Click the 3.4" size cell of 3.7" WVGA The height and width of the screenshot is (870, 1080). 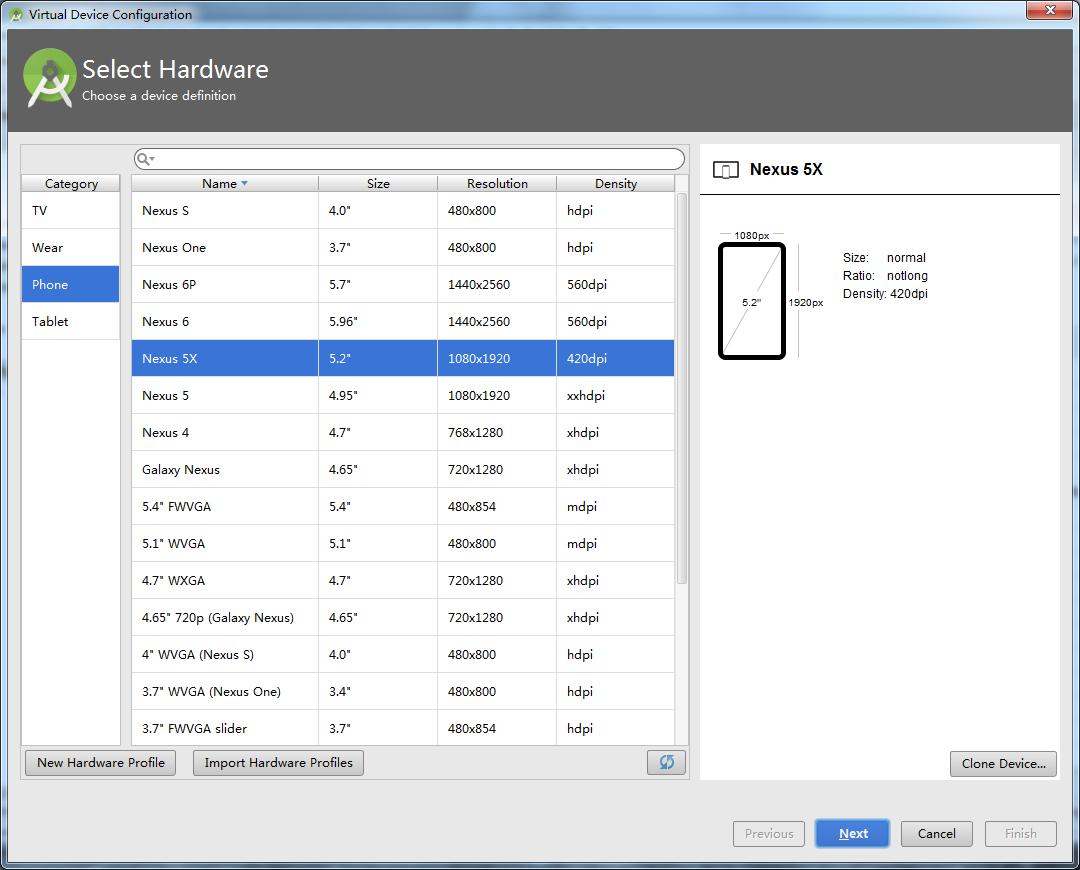tap(378, 692)
